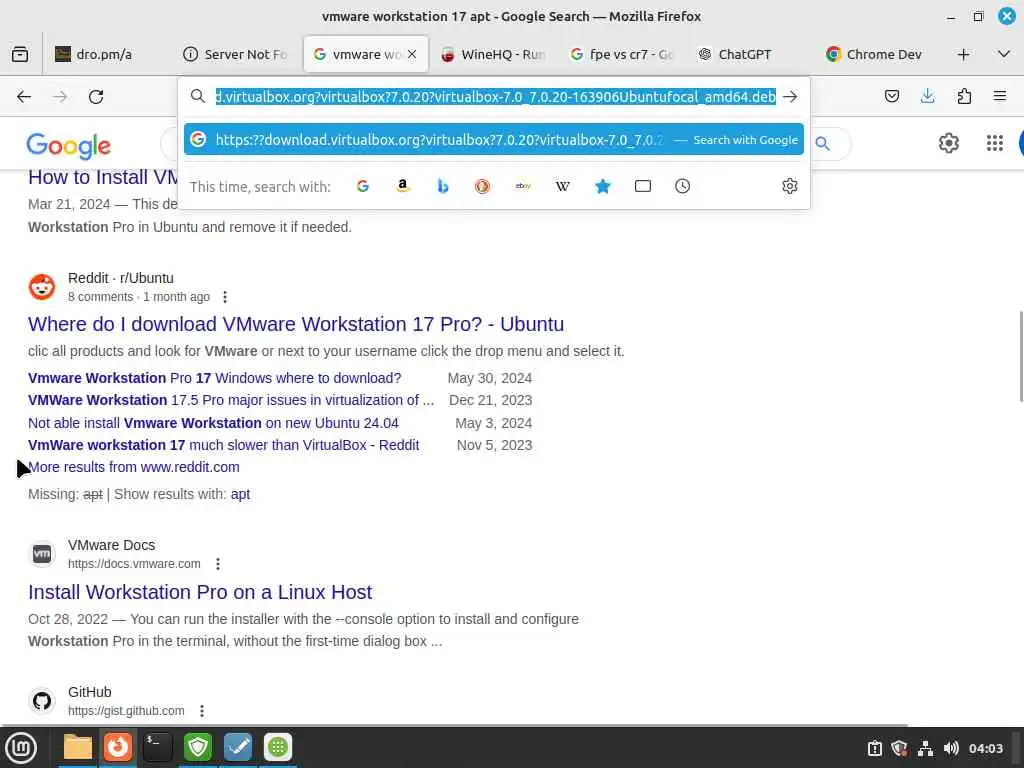Open the Downloads panel
Image resolution: width=1024 pixels, height=768 pixels.
927,97
